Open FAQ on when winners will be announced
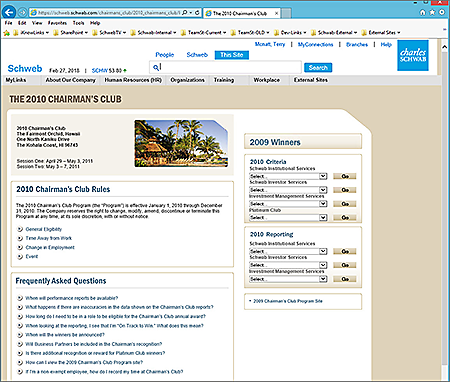This screenshot has height=382, width=450. [x=65, y=335]
